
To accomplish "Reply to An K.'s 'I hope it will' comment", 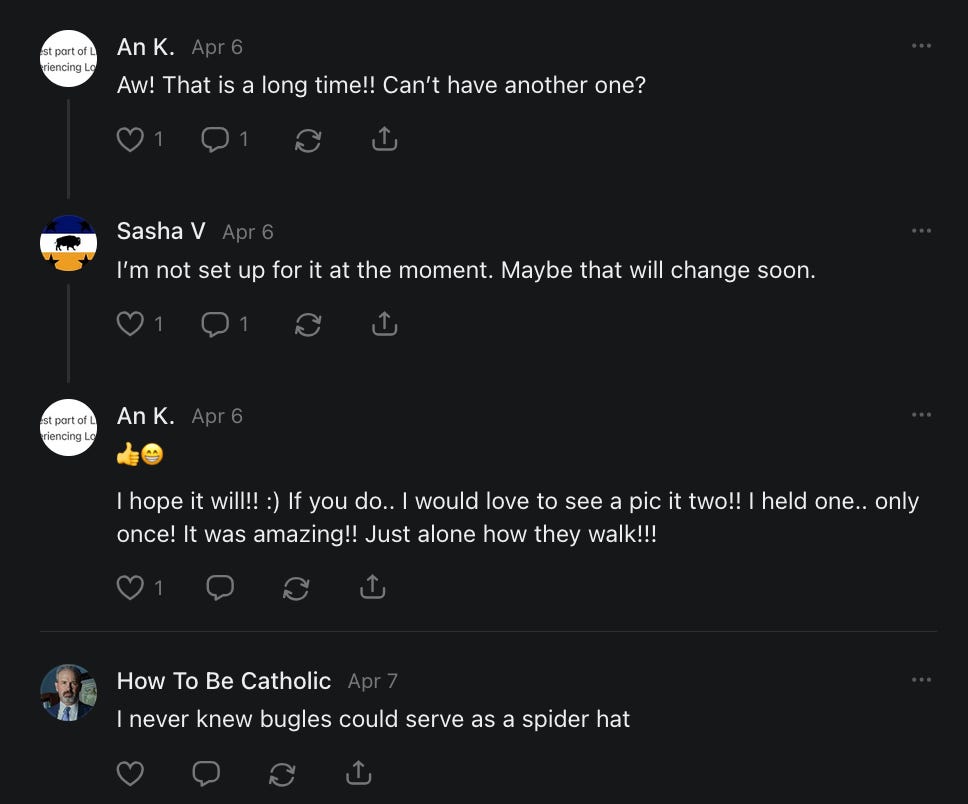I will click(x=220, y=588).
